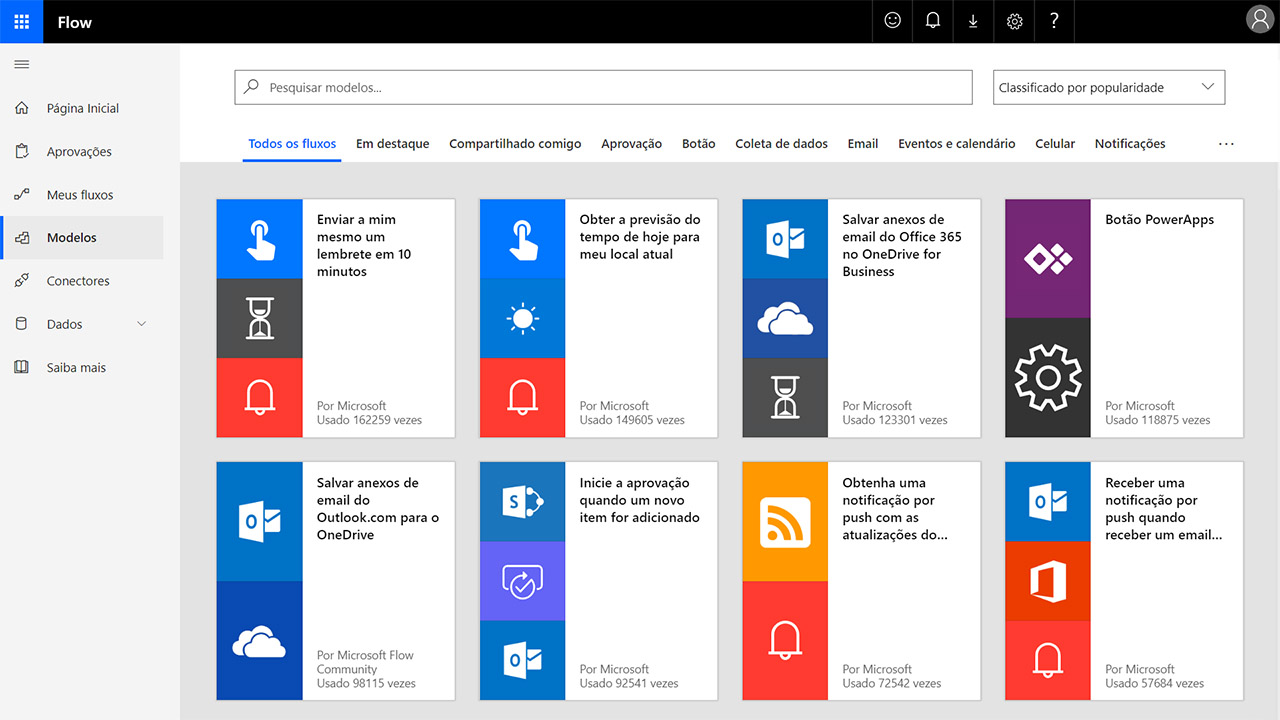Go to Página Inicial
The width and height of the screenshot is (1280, 720).
click(82, 108)
